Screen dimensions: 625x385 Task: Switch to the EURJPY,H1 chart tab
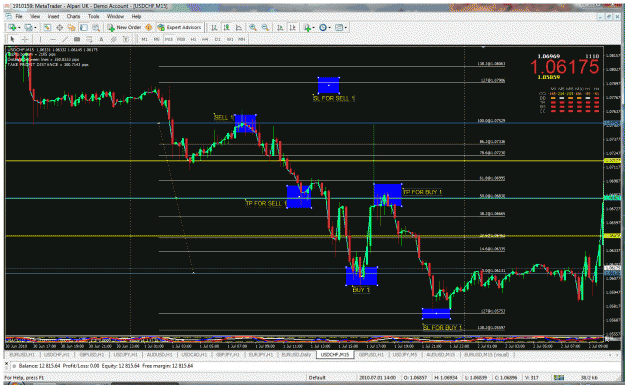[x=261, y=354]
